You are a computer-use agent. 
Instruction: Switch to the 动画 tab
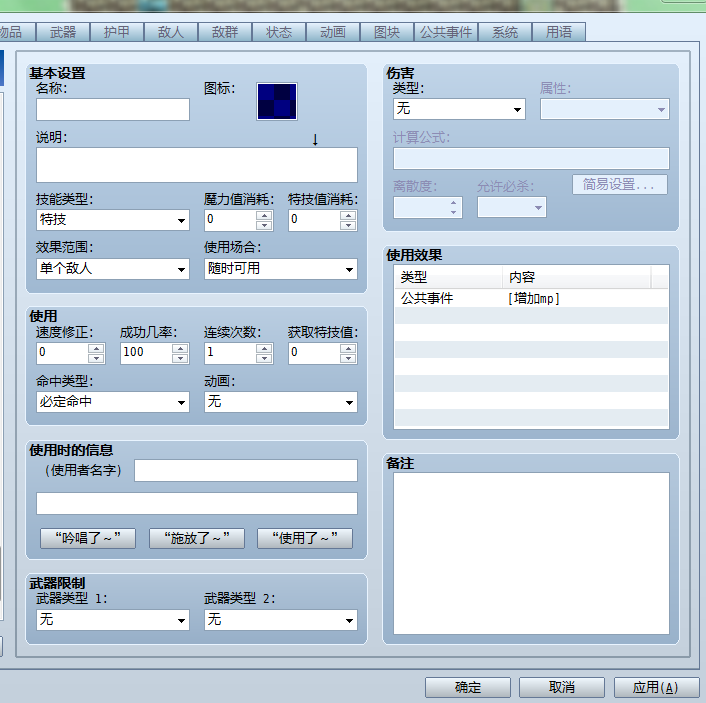[333, 32]
